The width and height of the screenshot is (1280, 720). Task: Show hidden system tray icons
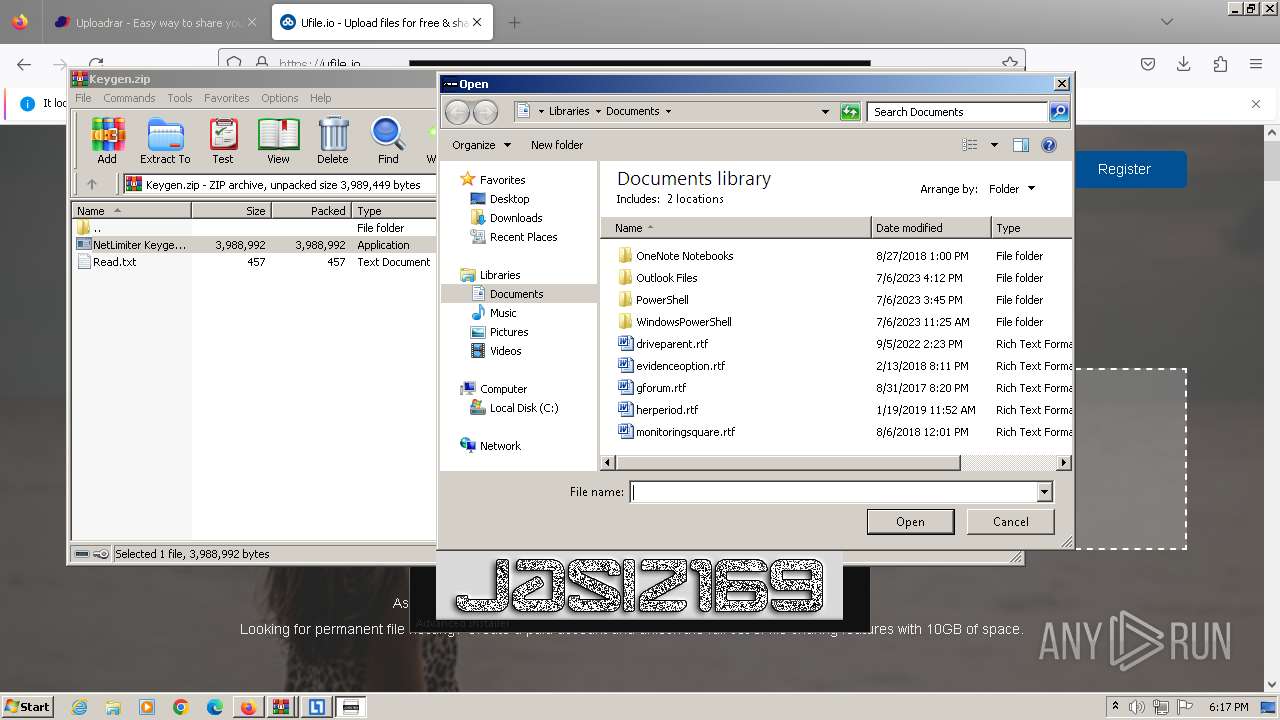point(1115,707)
